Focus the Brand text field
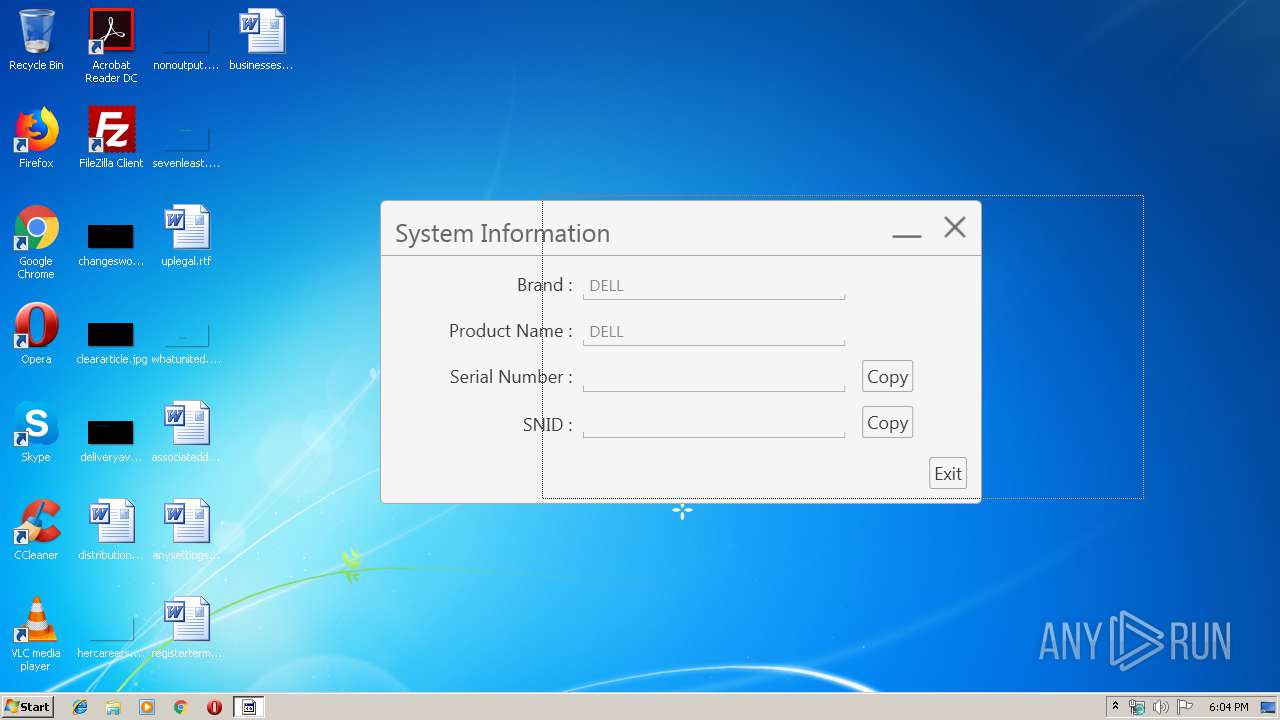1280x720 pixels. pos(714,286)
